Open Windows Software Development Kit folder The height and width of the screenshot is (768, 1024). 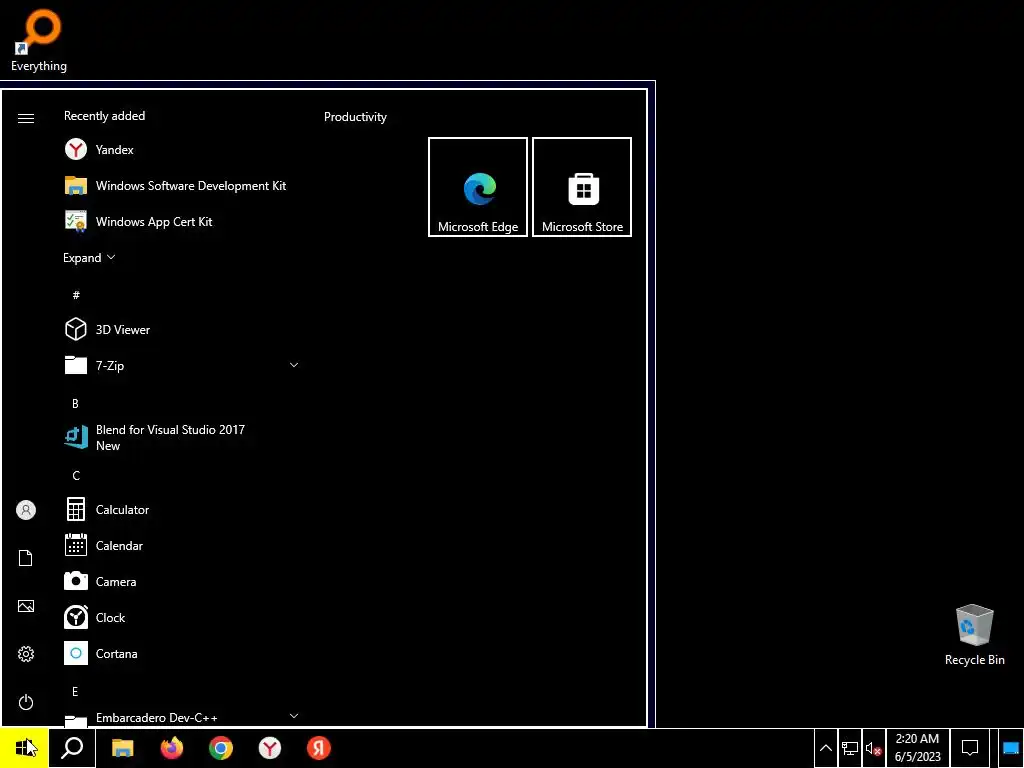click(182, 185)
